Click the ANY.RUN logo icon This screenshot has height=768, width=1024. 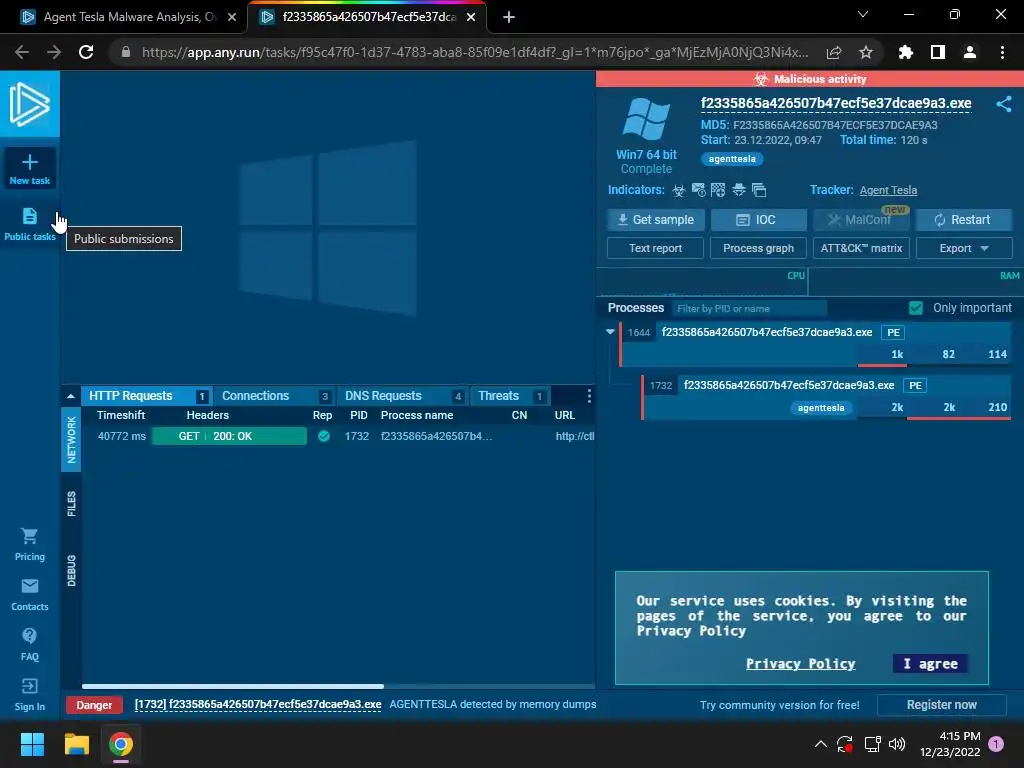tap(30, 104)
